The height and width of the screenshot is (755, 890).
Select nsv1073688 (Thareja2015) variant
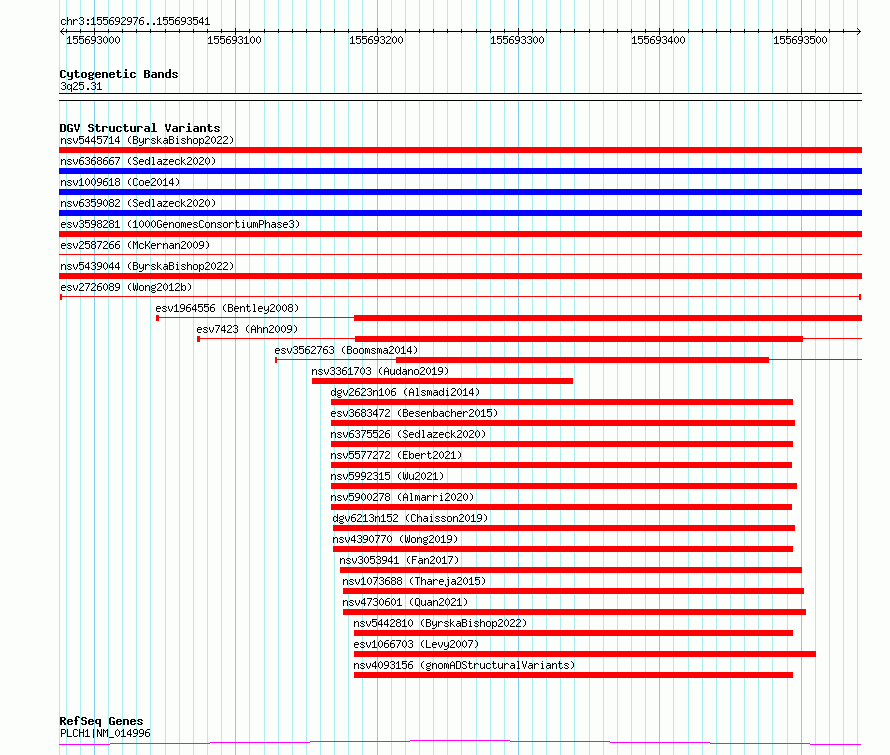point(414,581)
